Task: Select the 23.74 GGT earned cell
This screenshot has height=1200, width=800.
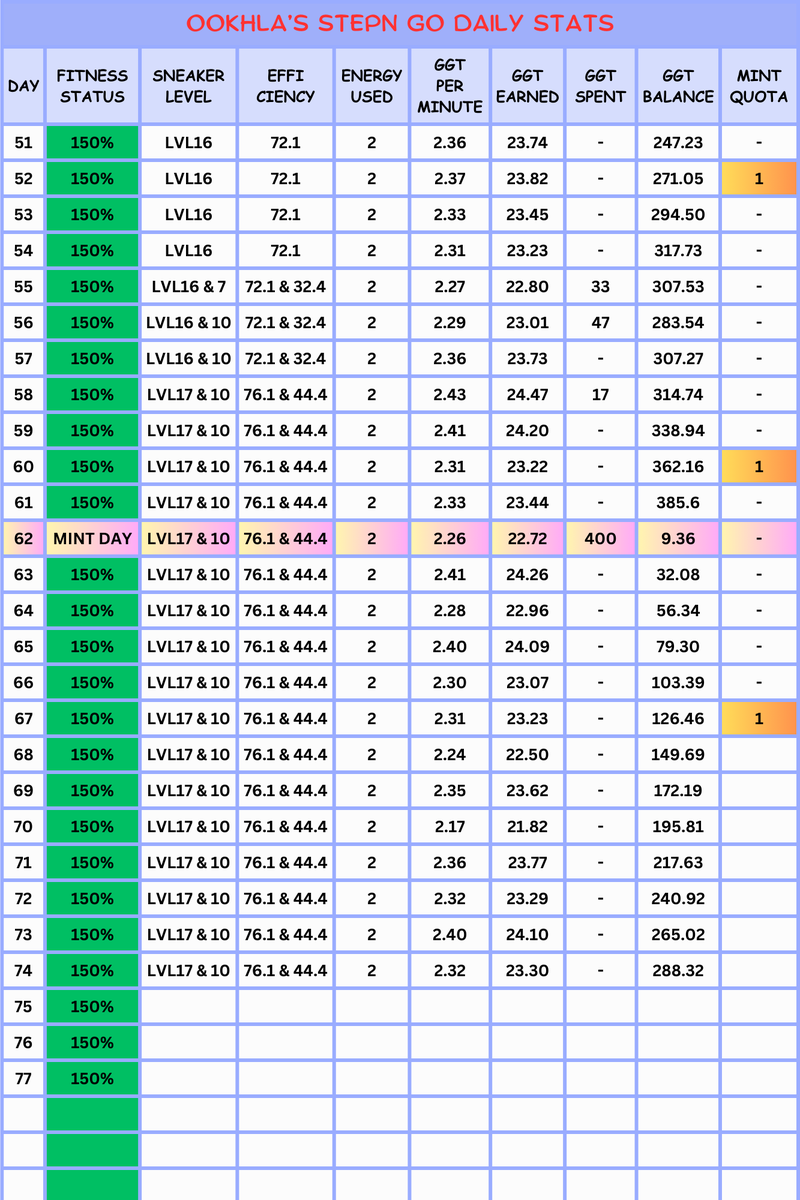Action: click(x=527, y=143)
